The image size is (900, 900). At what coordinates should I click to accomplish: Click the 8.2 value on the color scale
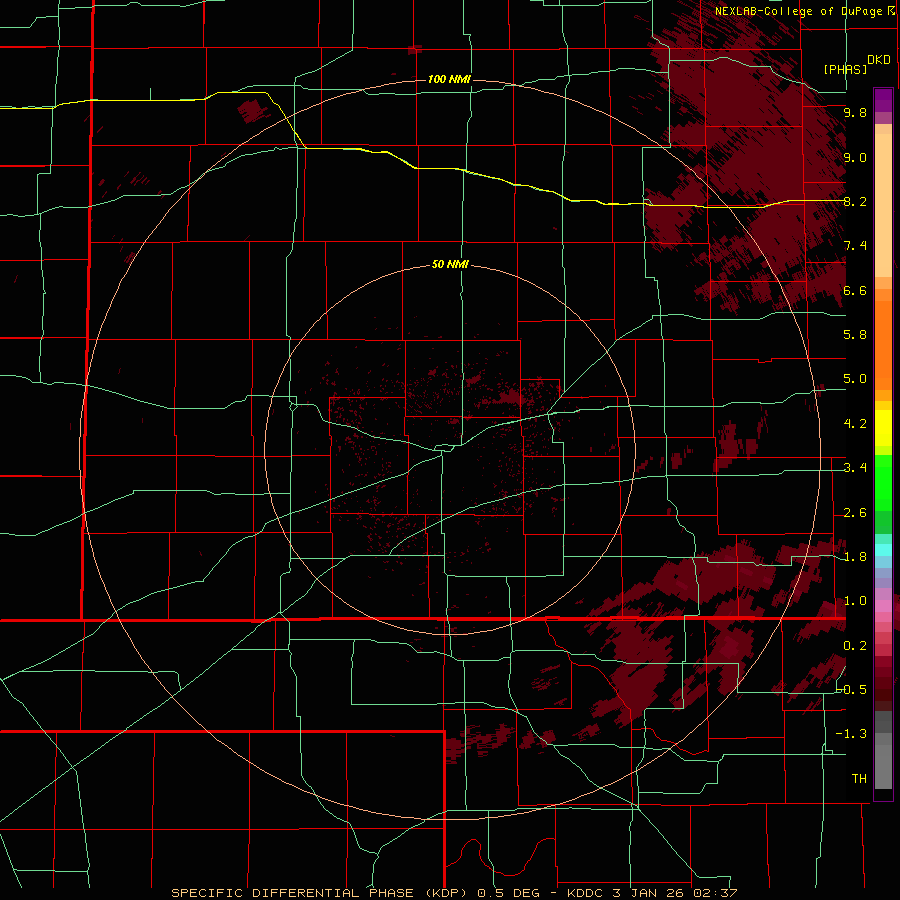tap(855, 201)
